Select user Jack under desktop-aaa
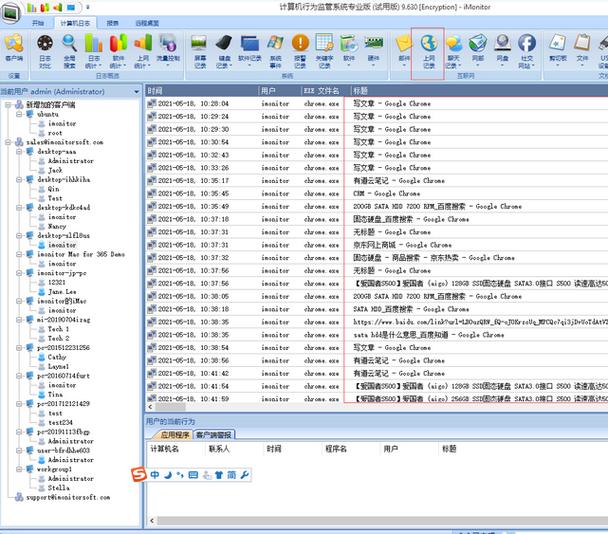The height and width of the screenshot is (534, 608). pos(55,170)
